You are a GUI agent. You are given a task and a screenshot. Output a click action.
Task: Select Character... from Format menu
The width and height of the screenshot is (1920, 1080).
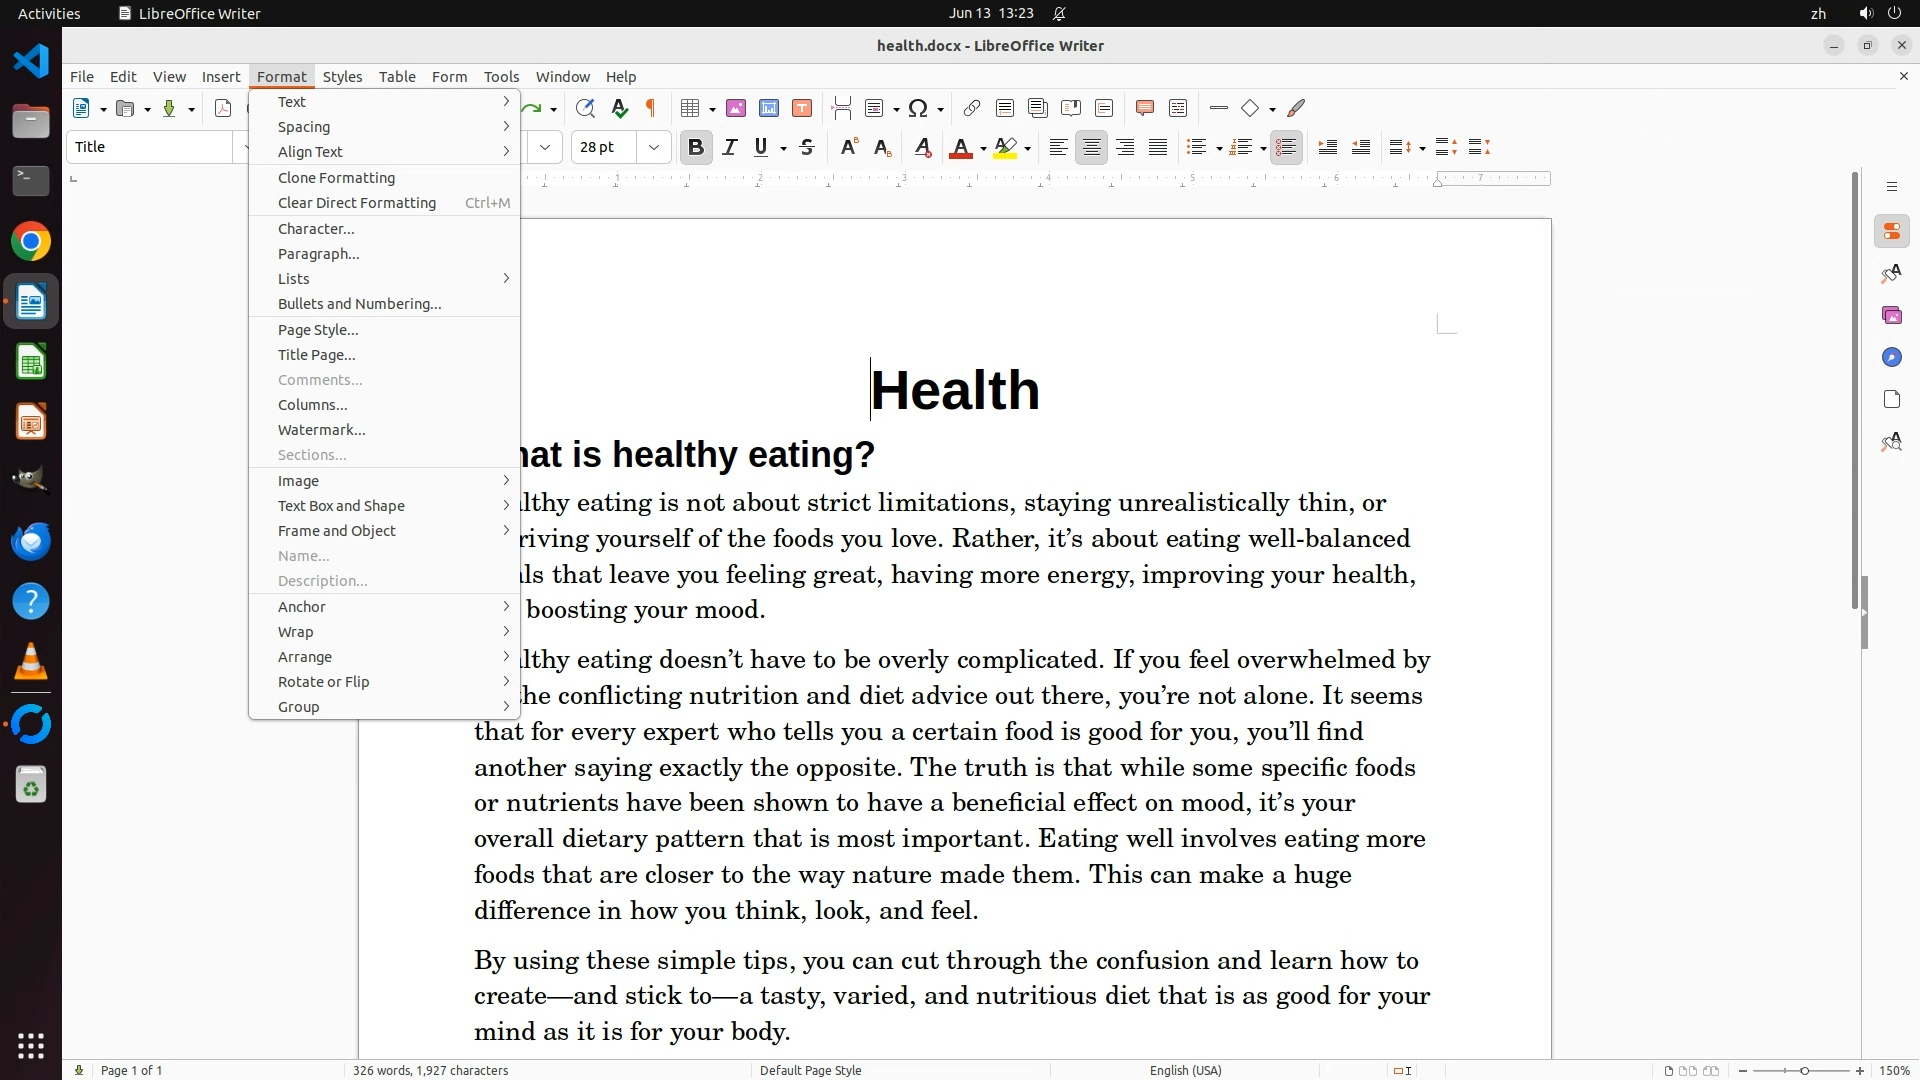pyautogui.click(x=316, y=229)
